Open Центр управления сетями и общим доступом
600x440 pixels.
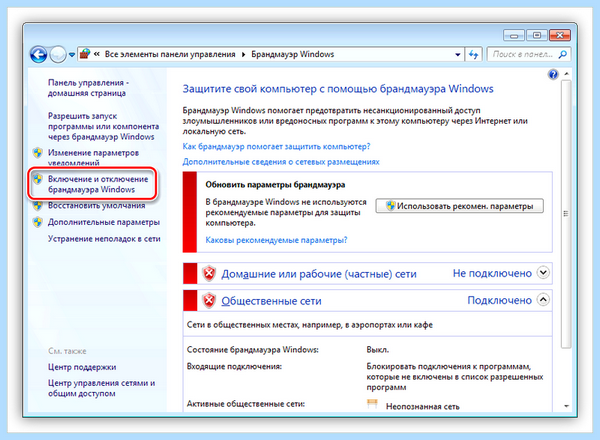click(x=101, y=388)
